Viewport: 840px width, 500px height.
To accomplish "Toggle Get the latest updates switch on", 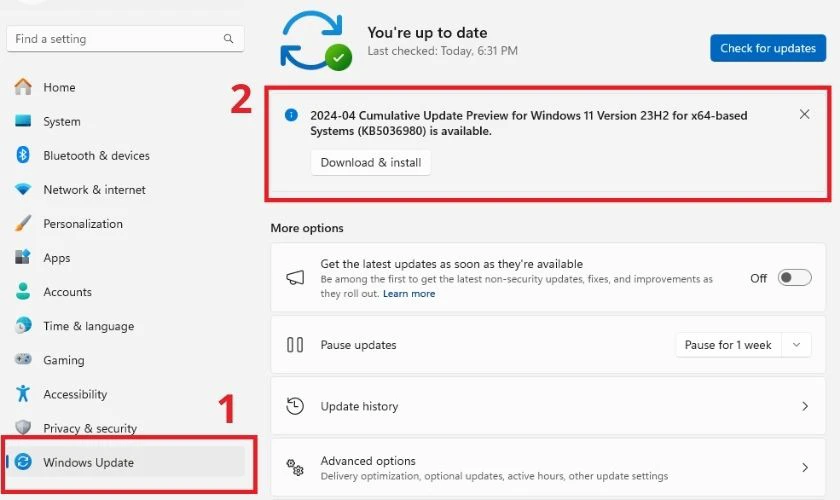I will pos(794,278).
